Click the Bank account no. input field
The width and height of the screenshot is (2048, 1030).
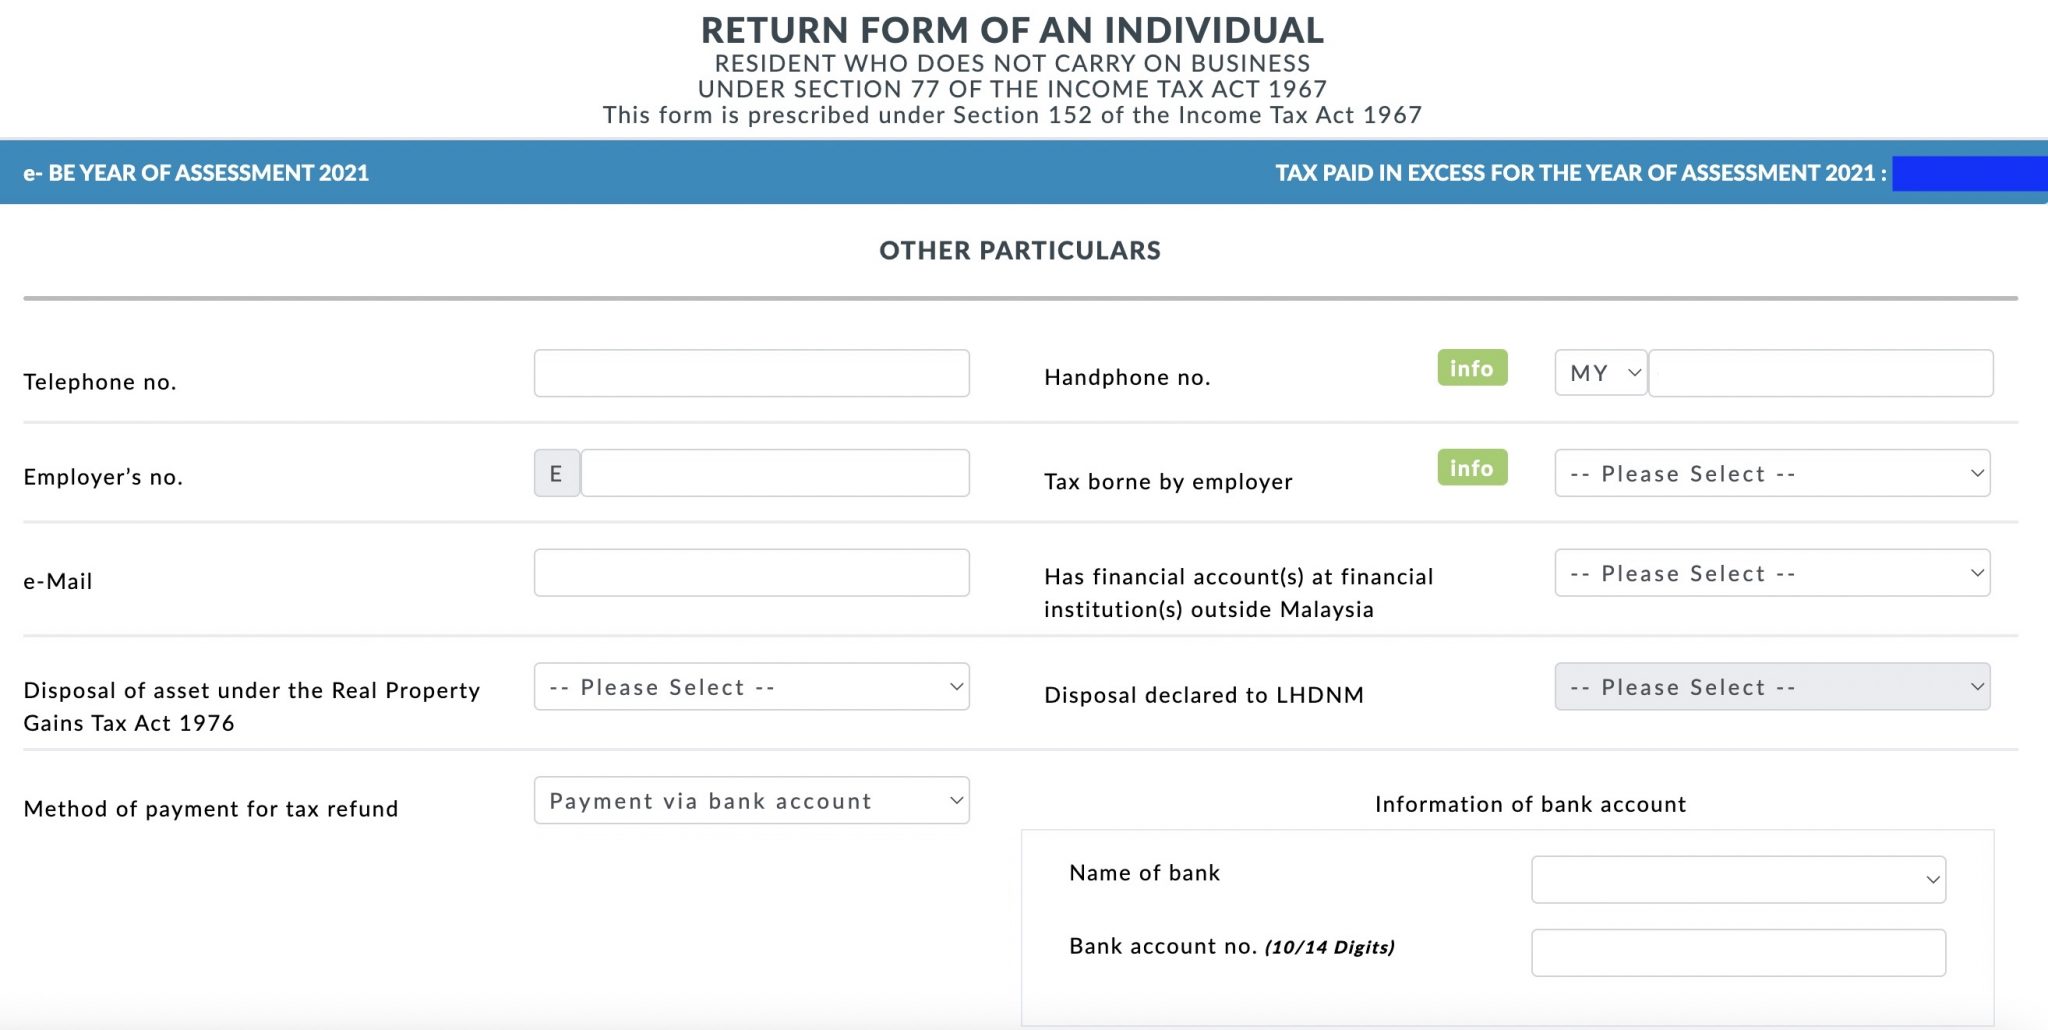pos(1740,952)
